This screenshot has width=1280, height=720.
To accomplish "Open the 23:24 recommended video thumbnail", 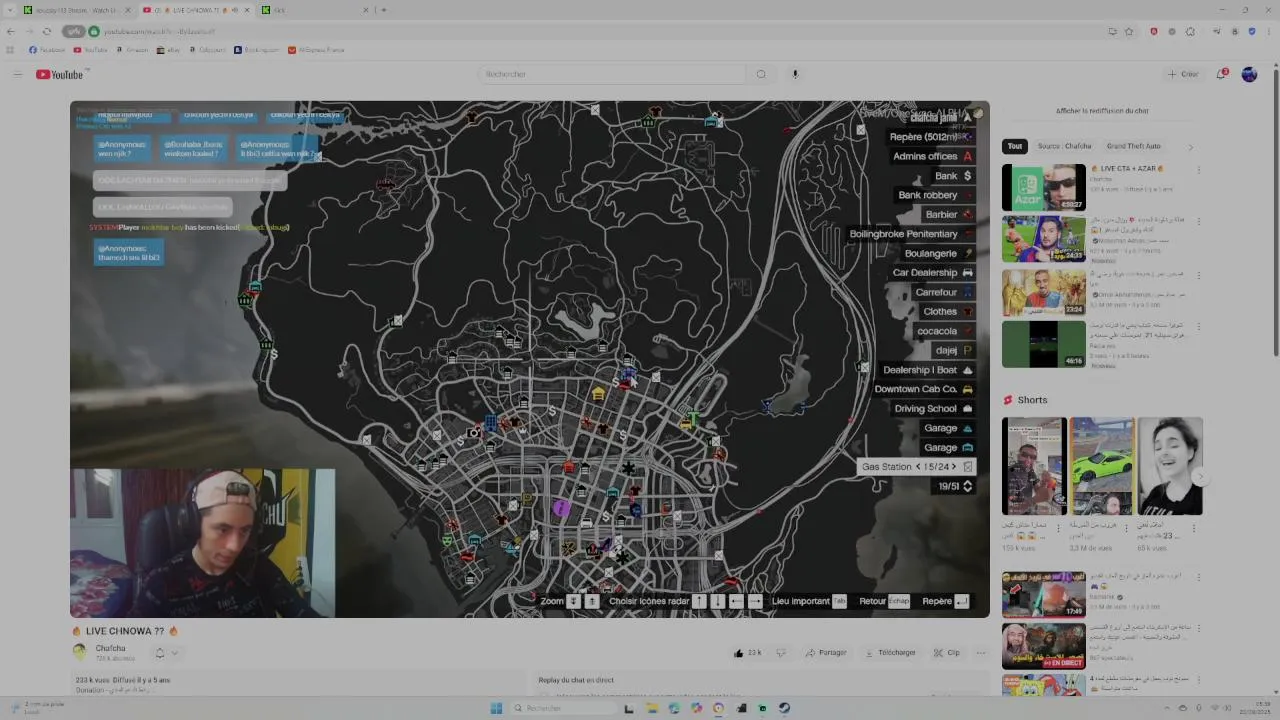I will (x=1043, y=291).
